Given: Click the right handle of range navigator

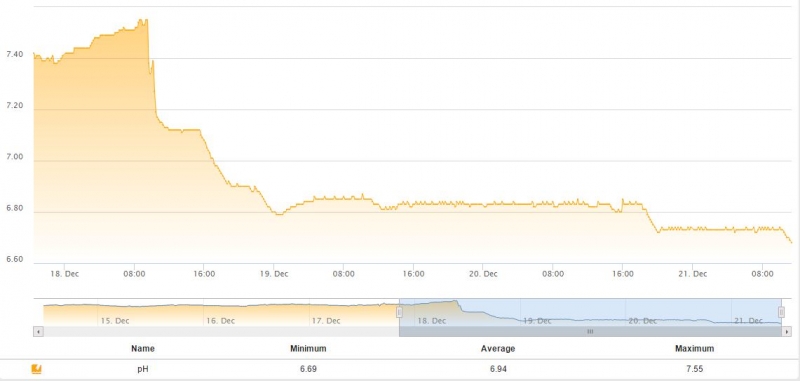Looking at the screenshot, I should (781, 312).
